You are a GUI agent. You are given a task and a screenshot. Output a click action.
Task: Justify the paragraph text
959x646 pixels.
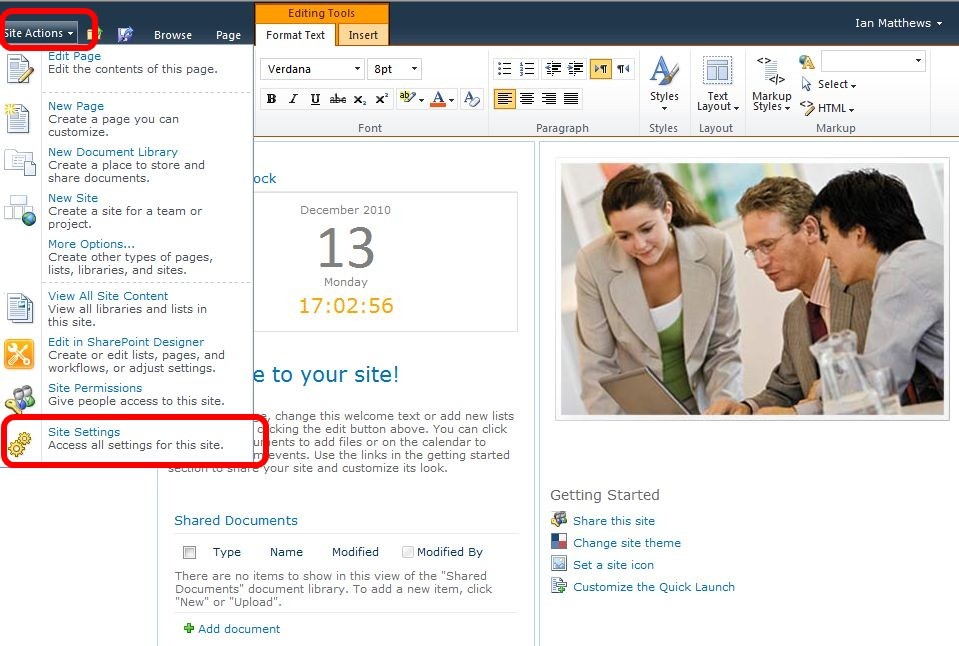click(x=571, y=99)
